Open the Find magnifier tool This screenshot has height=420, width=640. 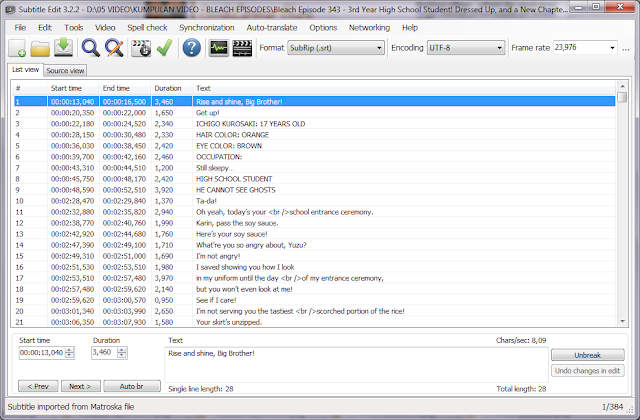[91, 48]
